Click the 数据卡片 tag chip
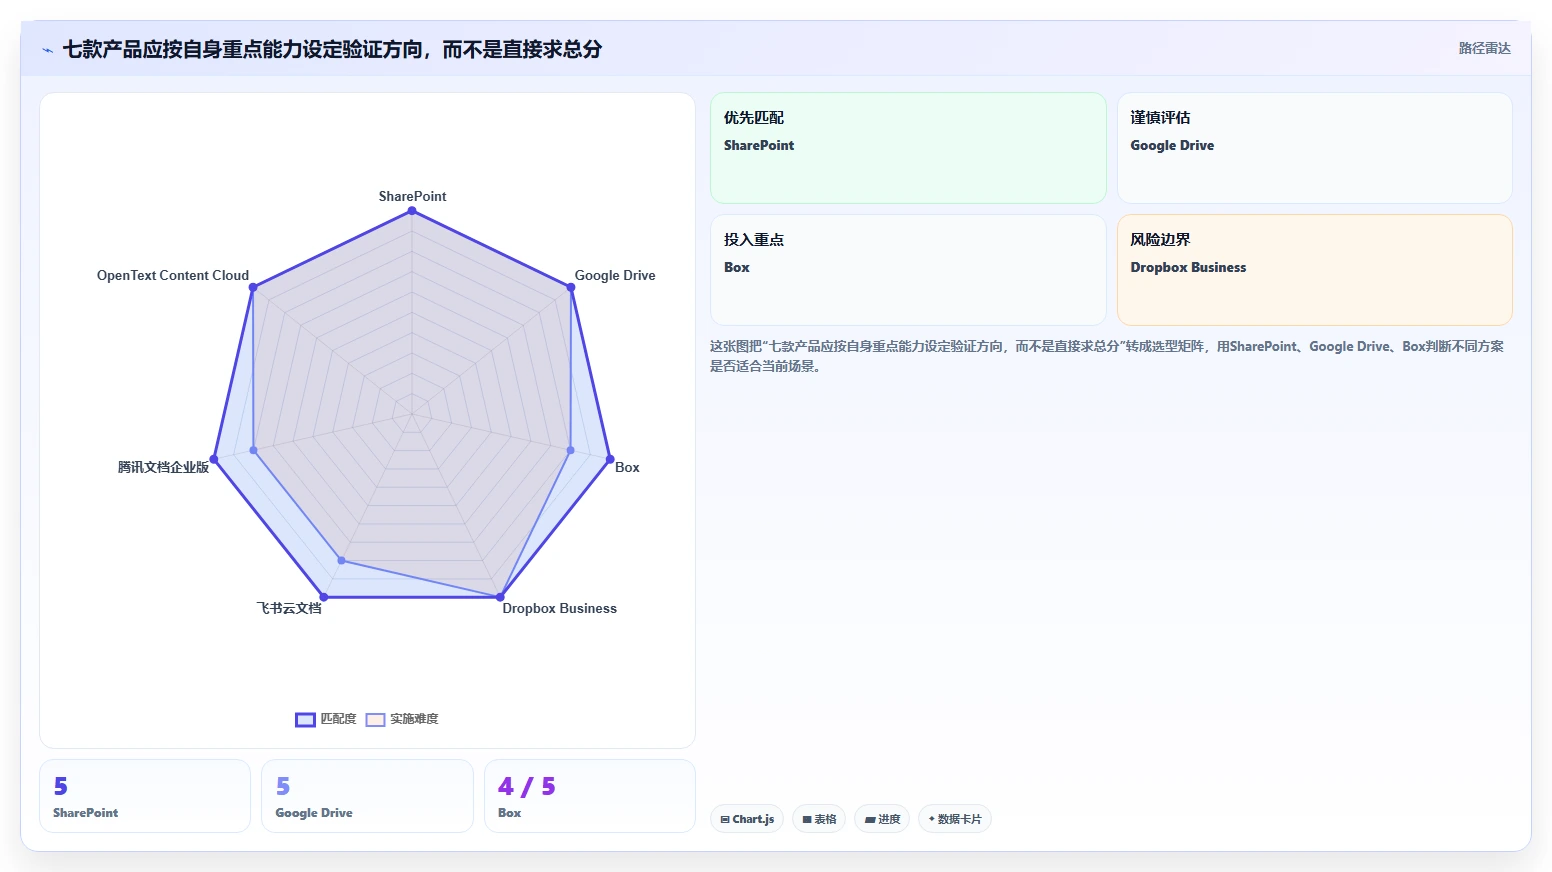 click(955, 819)
